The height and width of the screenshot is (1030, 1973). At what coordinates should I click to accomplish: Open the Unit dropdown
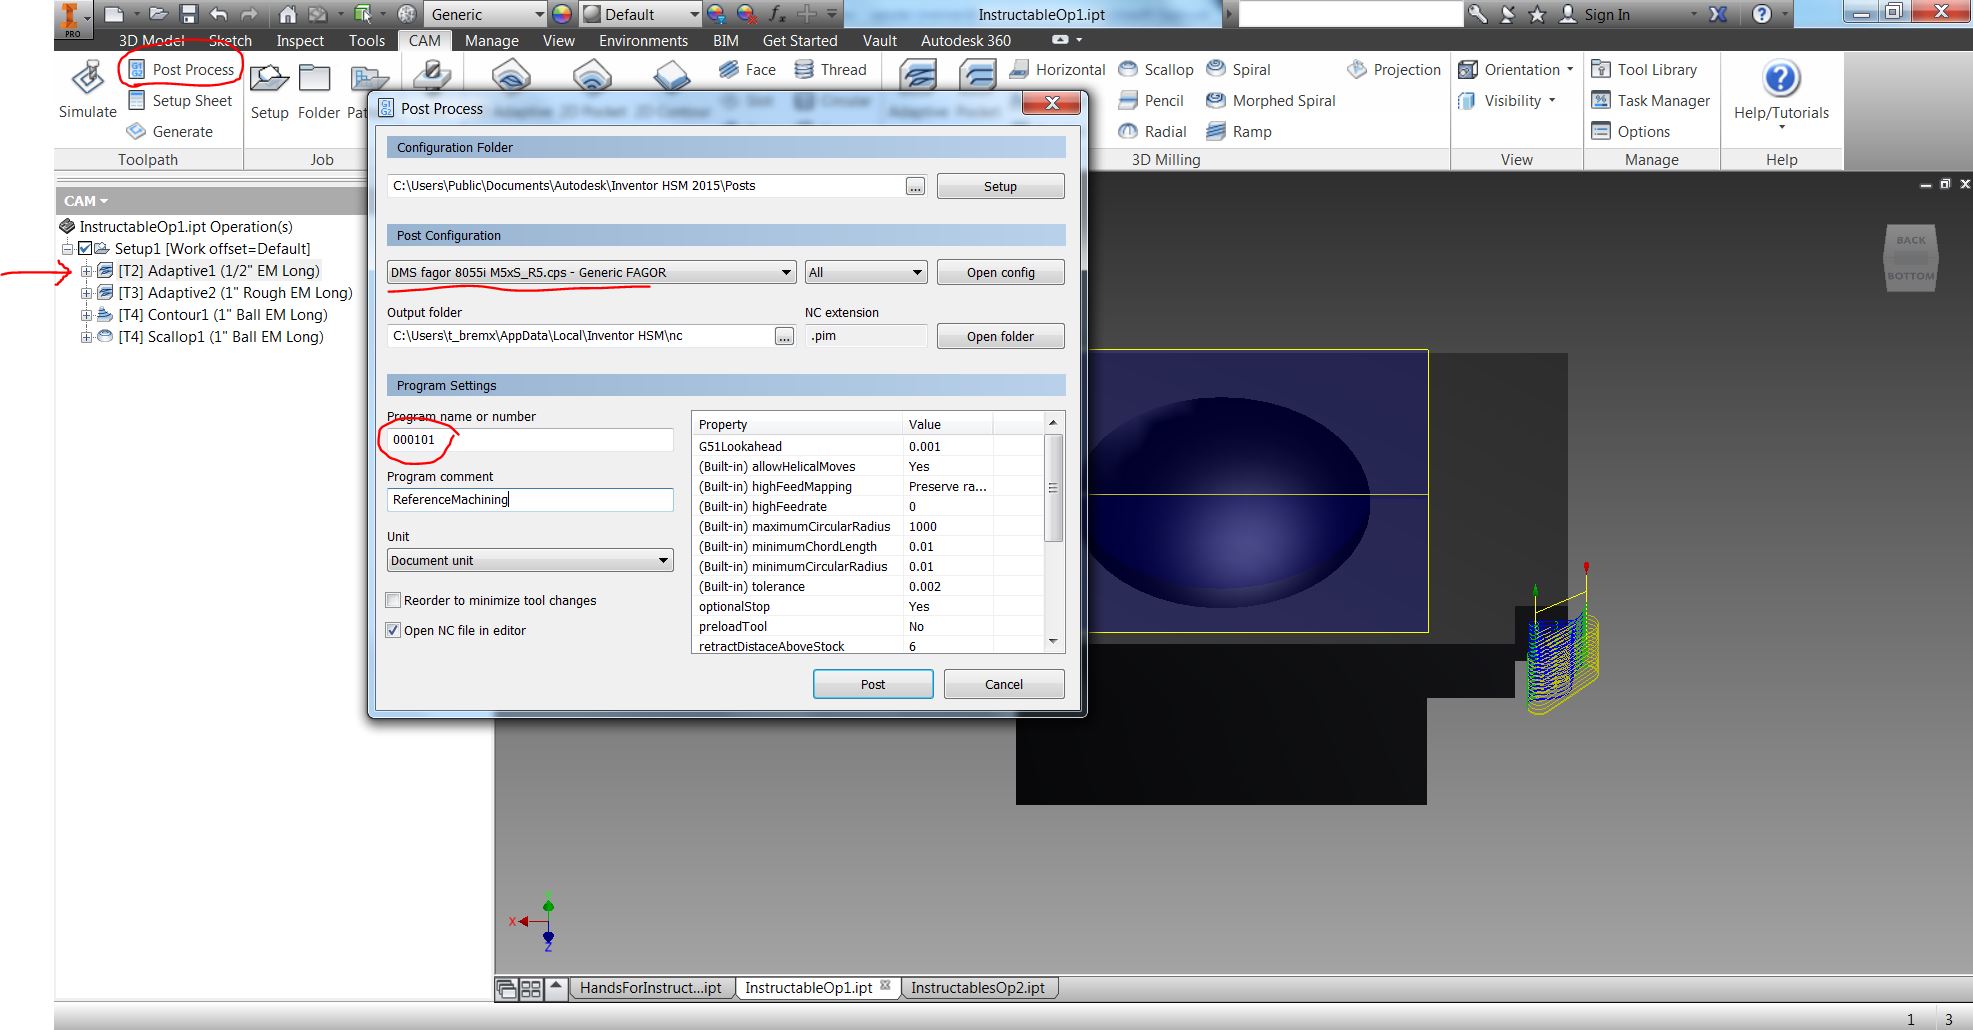[x=529, y=560]
